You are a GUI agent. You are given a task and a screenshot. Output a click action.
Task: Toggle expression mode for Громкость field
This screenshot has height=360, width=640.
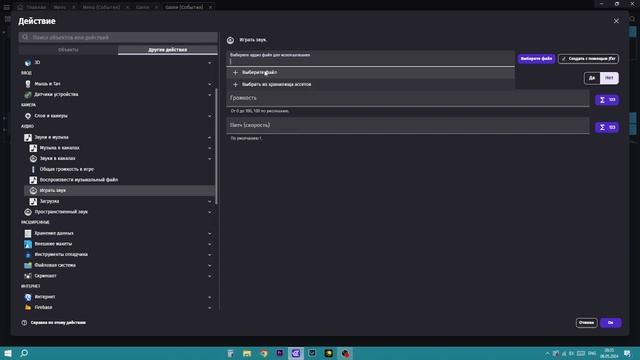click(x=607, y=100)
